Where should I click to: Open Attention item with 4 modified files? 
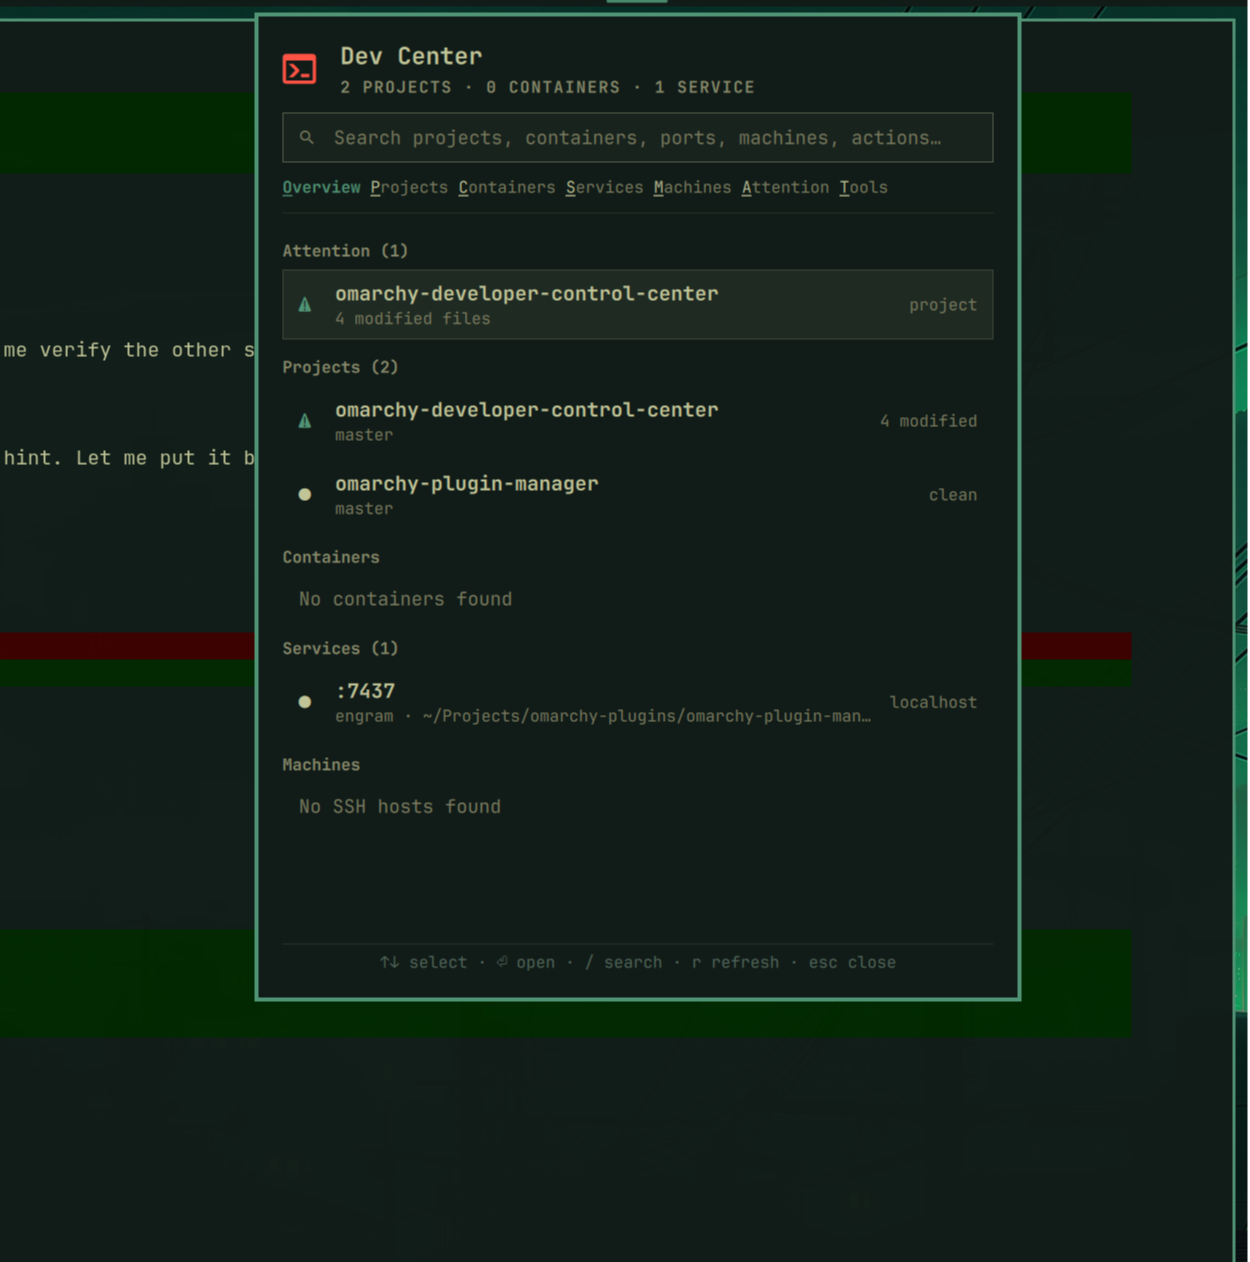coord(638,305)
